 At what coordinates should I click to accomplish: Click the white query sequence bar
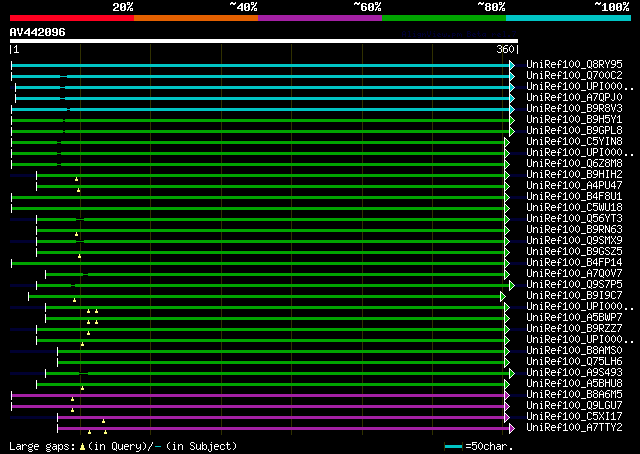click(264, 41)
